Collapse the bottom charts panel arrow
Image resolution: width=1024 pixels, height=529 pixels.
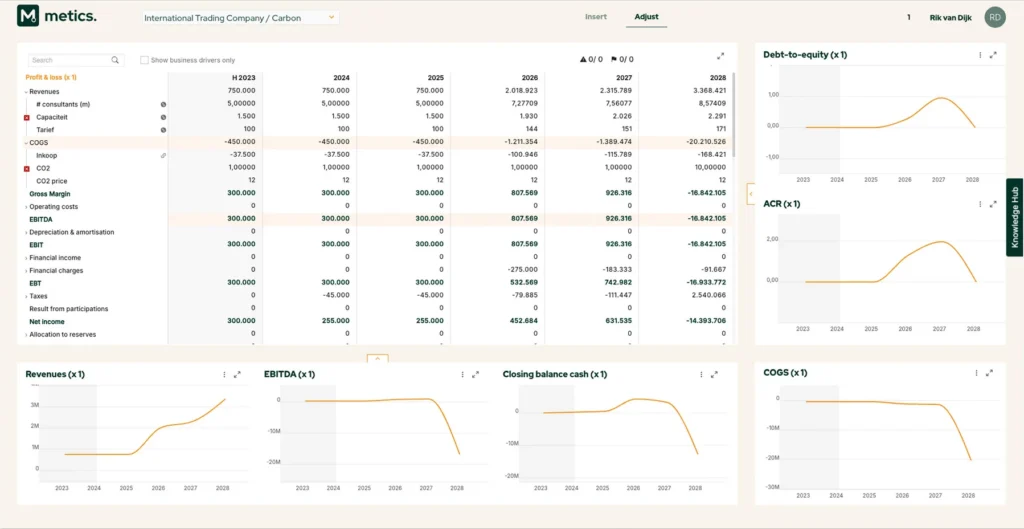[377, 359]
